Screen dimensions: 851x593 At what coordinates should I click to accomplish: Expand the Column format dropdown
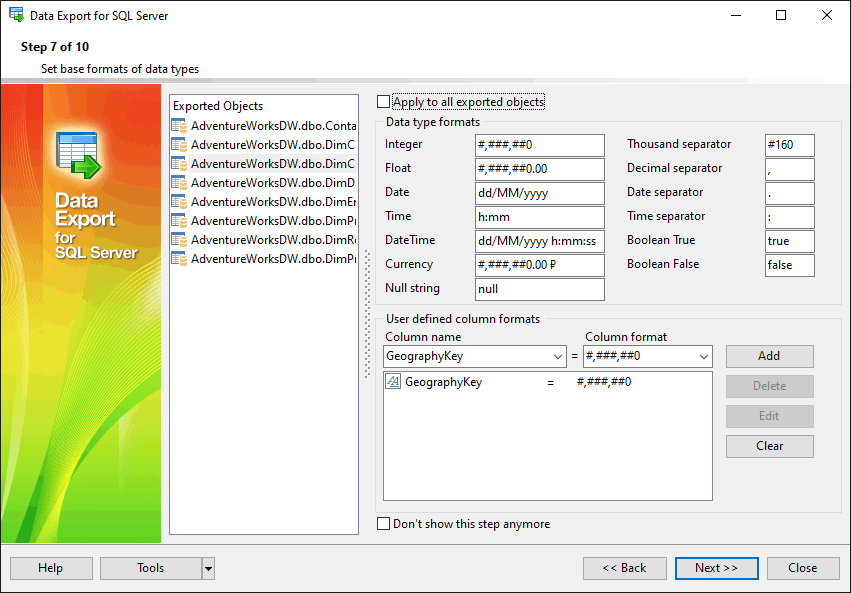coord(702,356)
